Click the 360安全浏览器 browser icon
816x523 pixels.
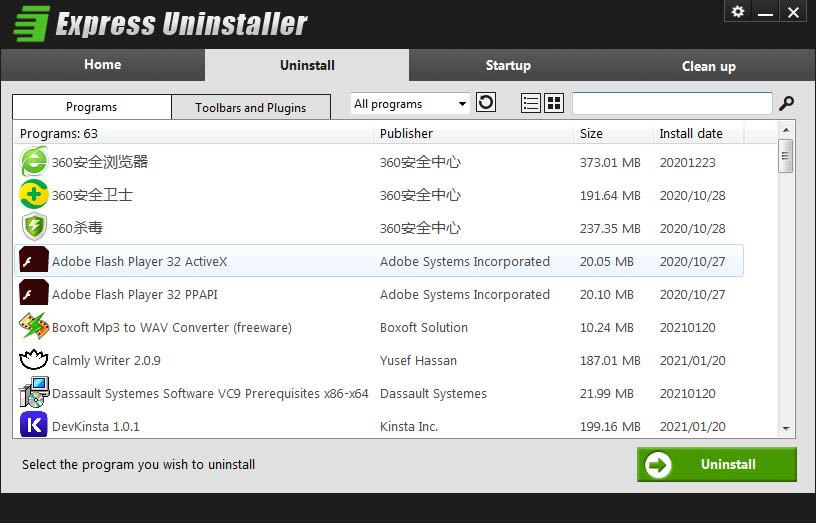tap(34, 161)
